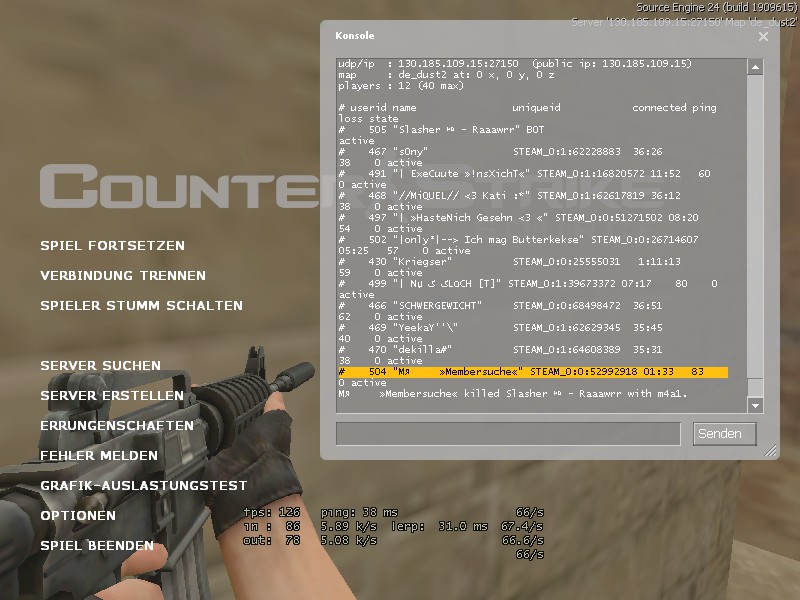Viewport: 800px width, 600px height.
Task: Click the "map : de_dust2" line
Action: (446, 74)
